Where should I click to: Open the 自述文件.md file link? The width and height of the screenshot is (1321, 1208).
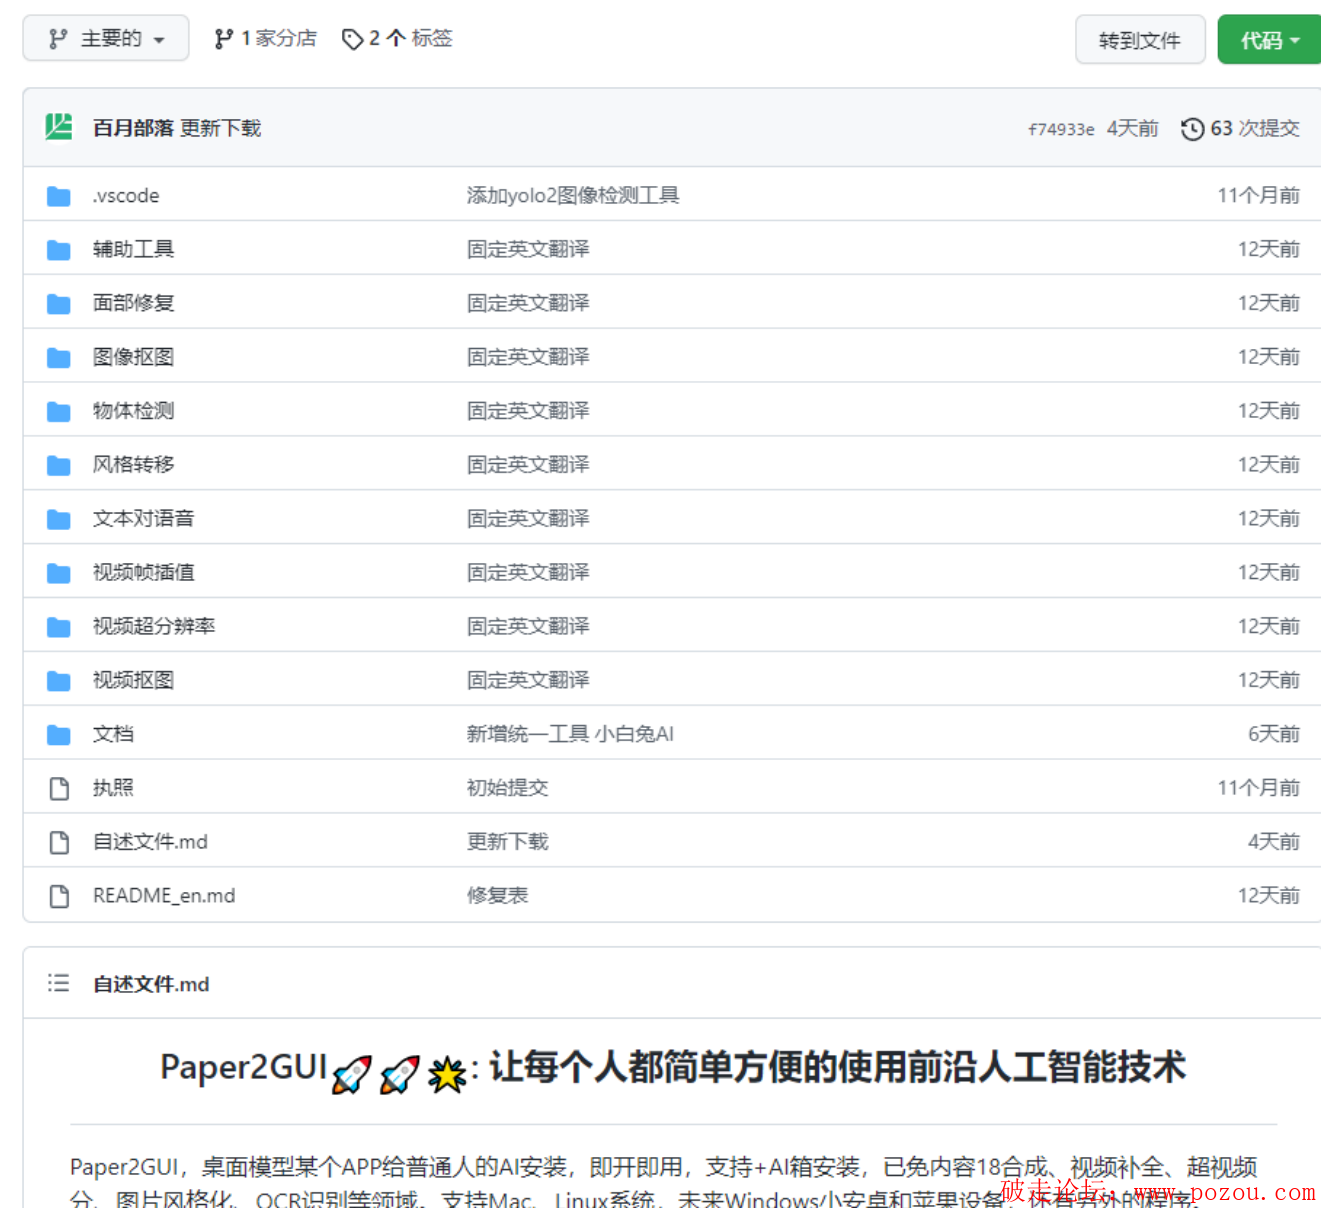(150, 842)
